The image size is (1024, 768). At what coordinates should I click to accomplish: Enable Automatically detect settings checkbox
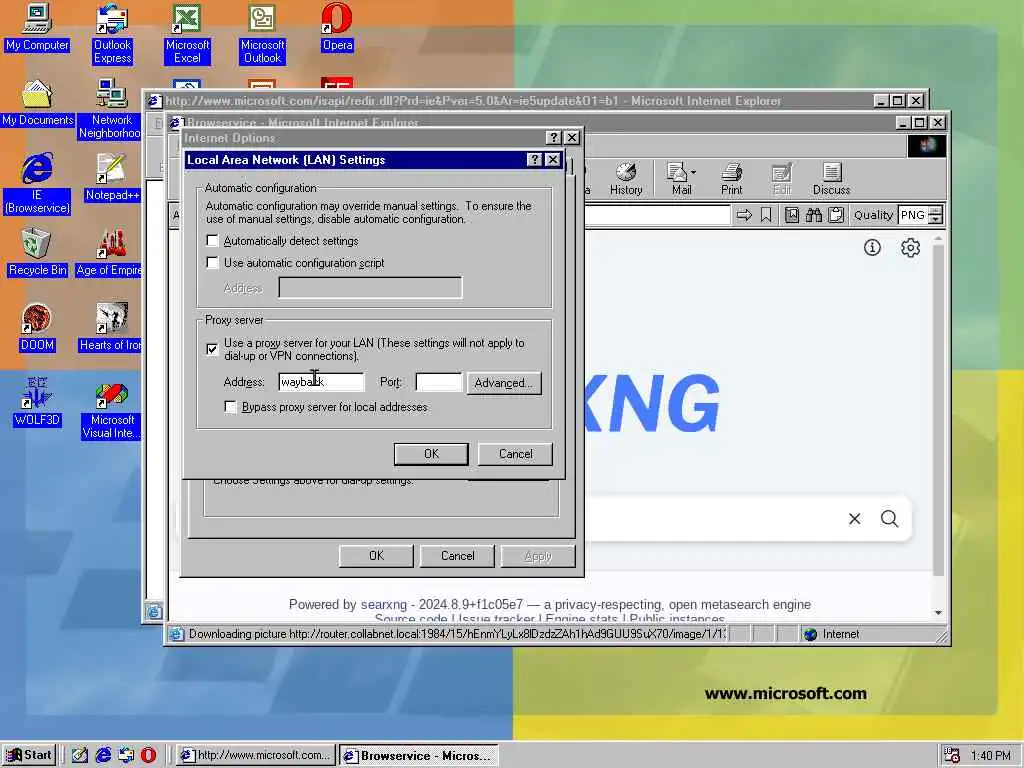coord(212,241)
